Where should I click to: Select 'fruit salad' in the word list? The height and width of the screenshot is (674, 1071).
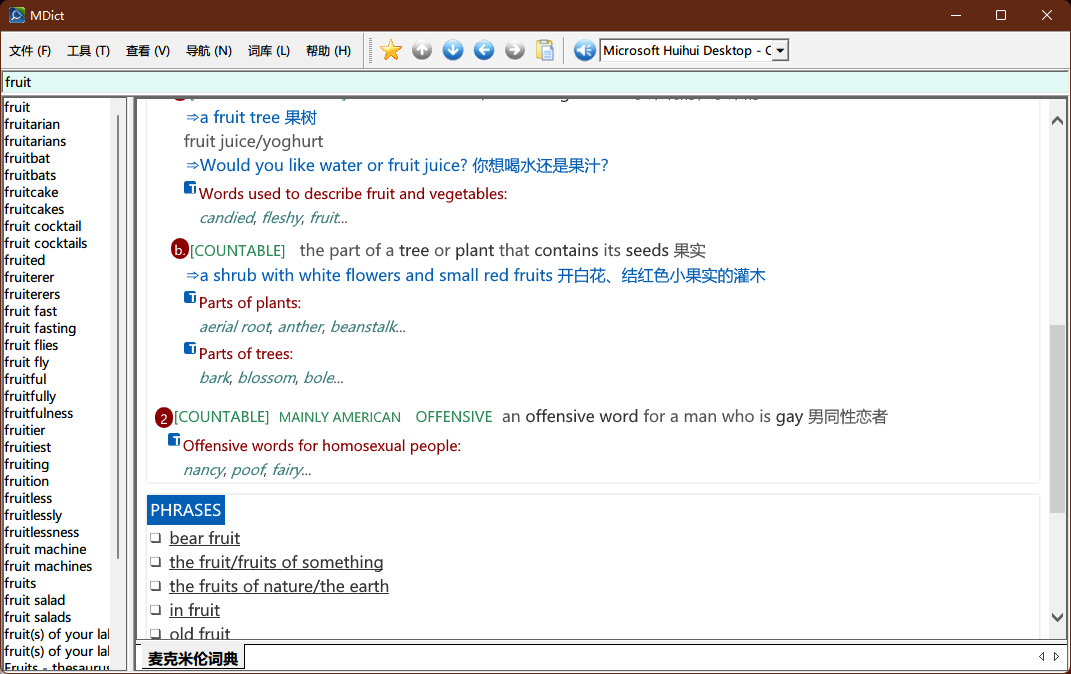point(35,600)
